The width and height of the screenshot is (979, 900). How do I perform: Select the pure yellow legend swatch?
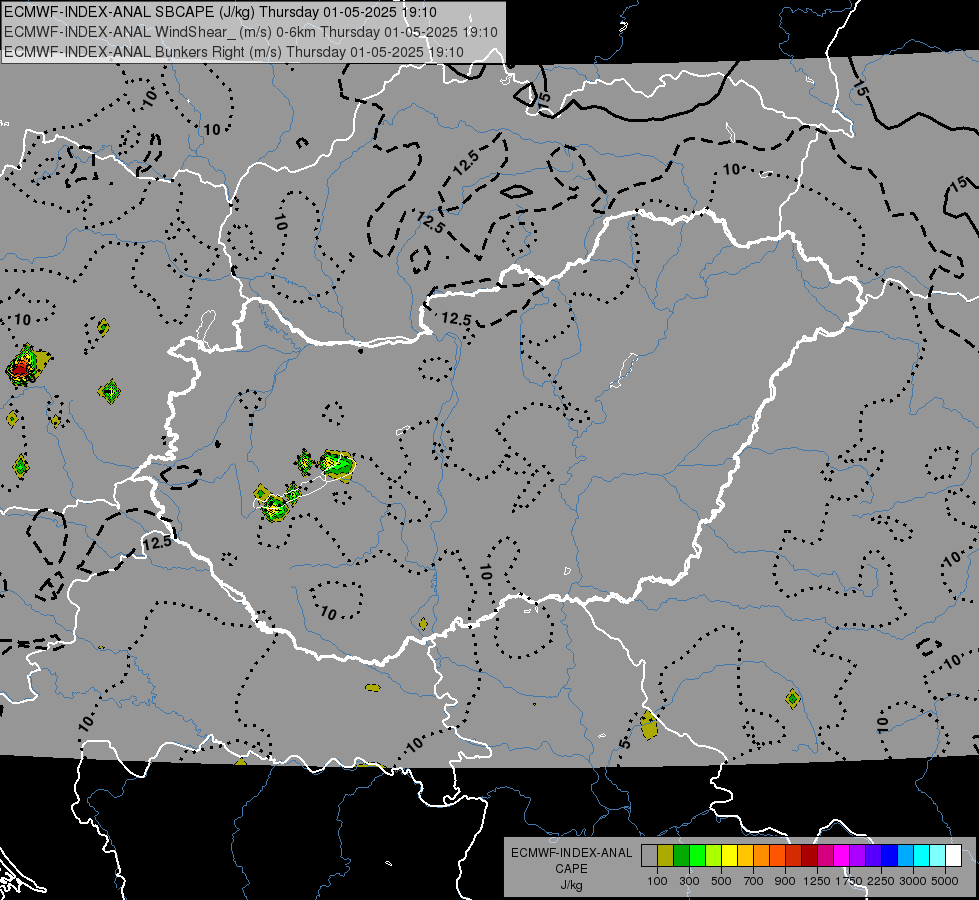(x=729, y=855)
